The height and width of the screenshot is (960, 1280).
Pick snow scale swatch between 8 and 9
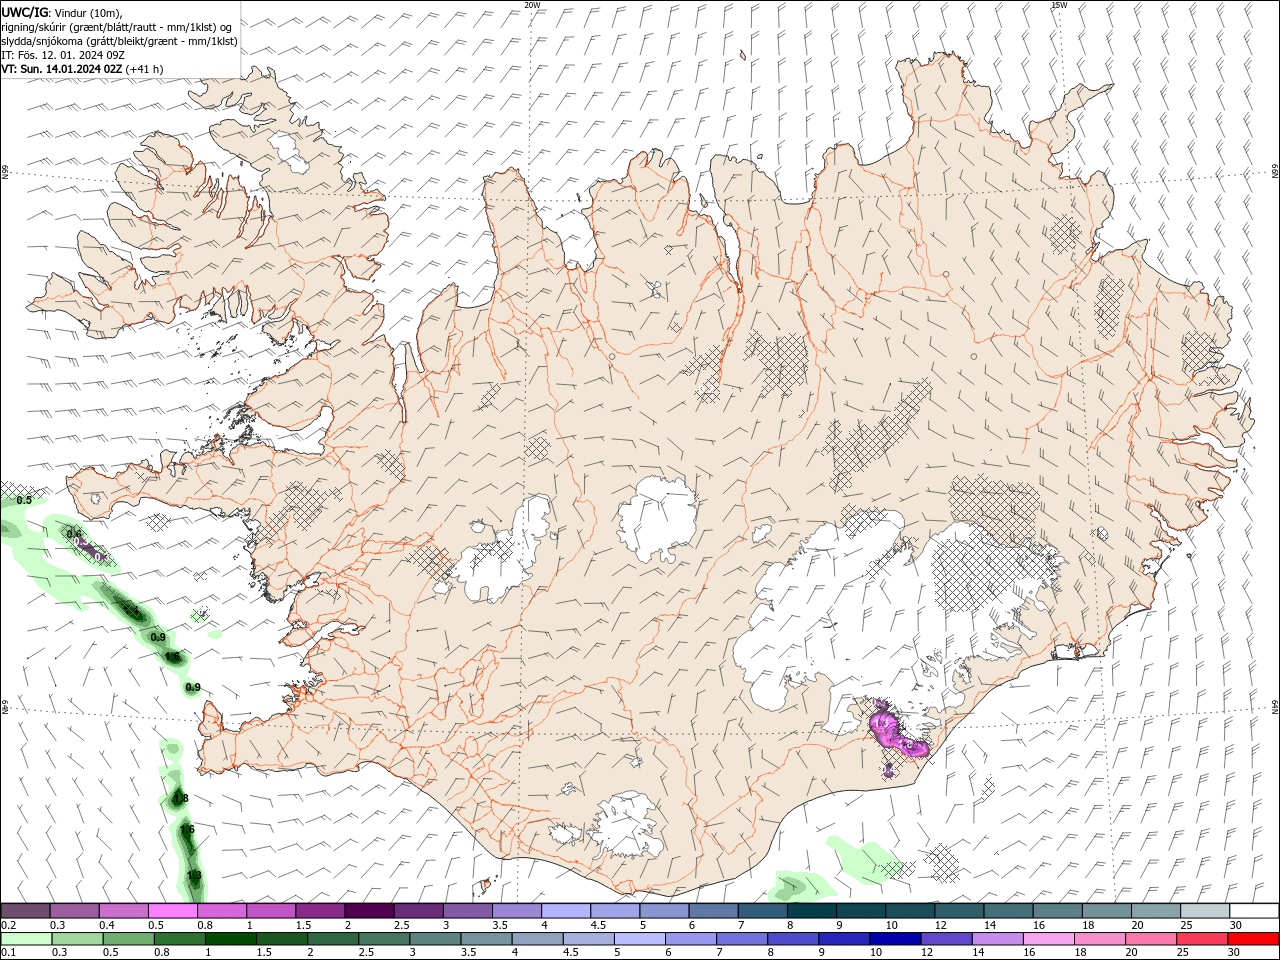(811, 910)
